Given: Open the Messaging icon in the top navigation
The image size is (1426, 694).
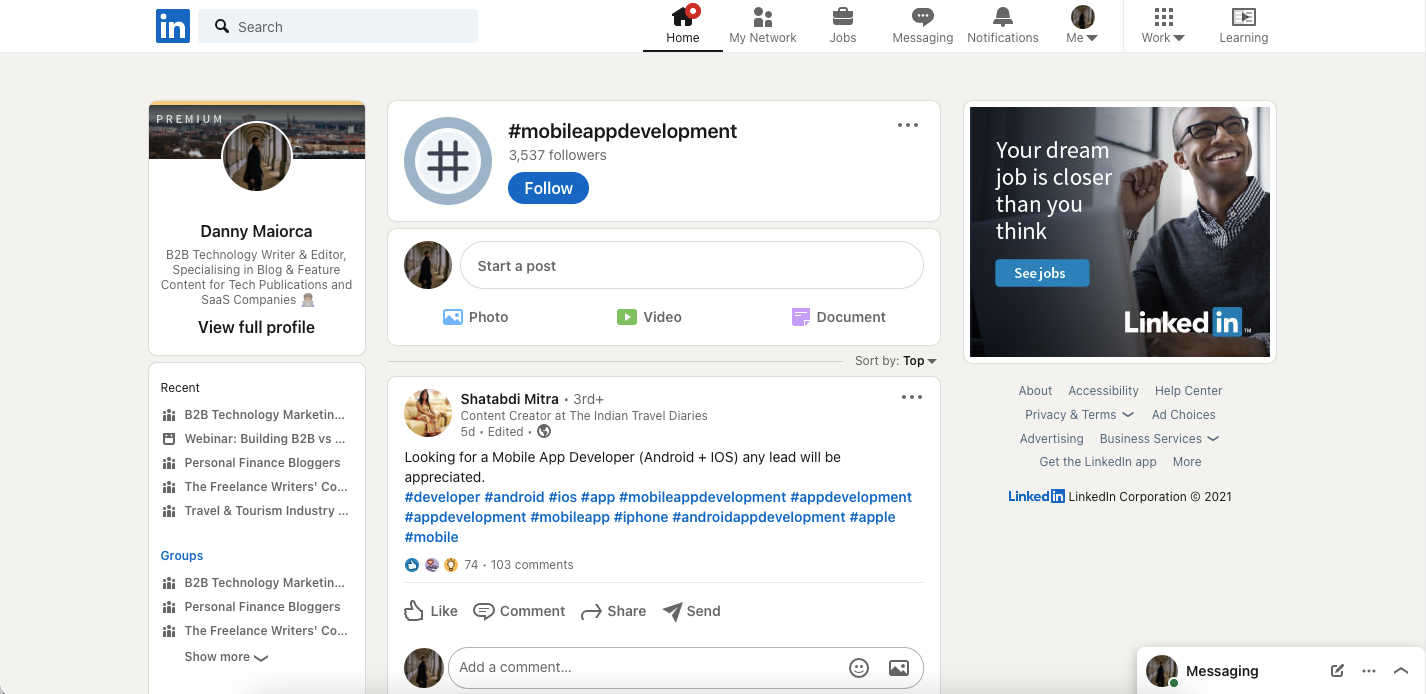Looking at the screenshot, I should click(x=921, y=25).
